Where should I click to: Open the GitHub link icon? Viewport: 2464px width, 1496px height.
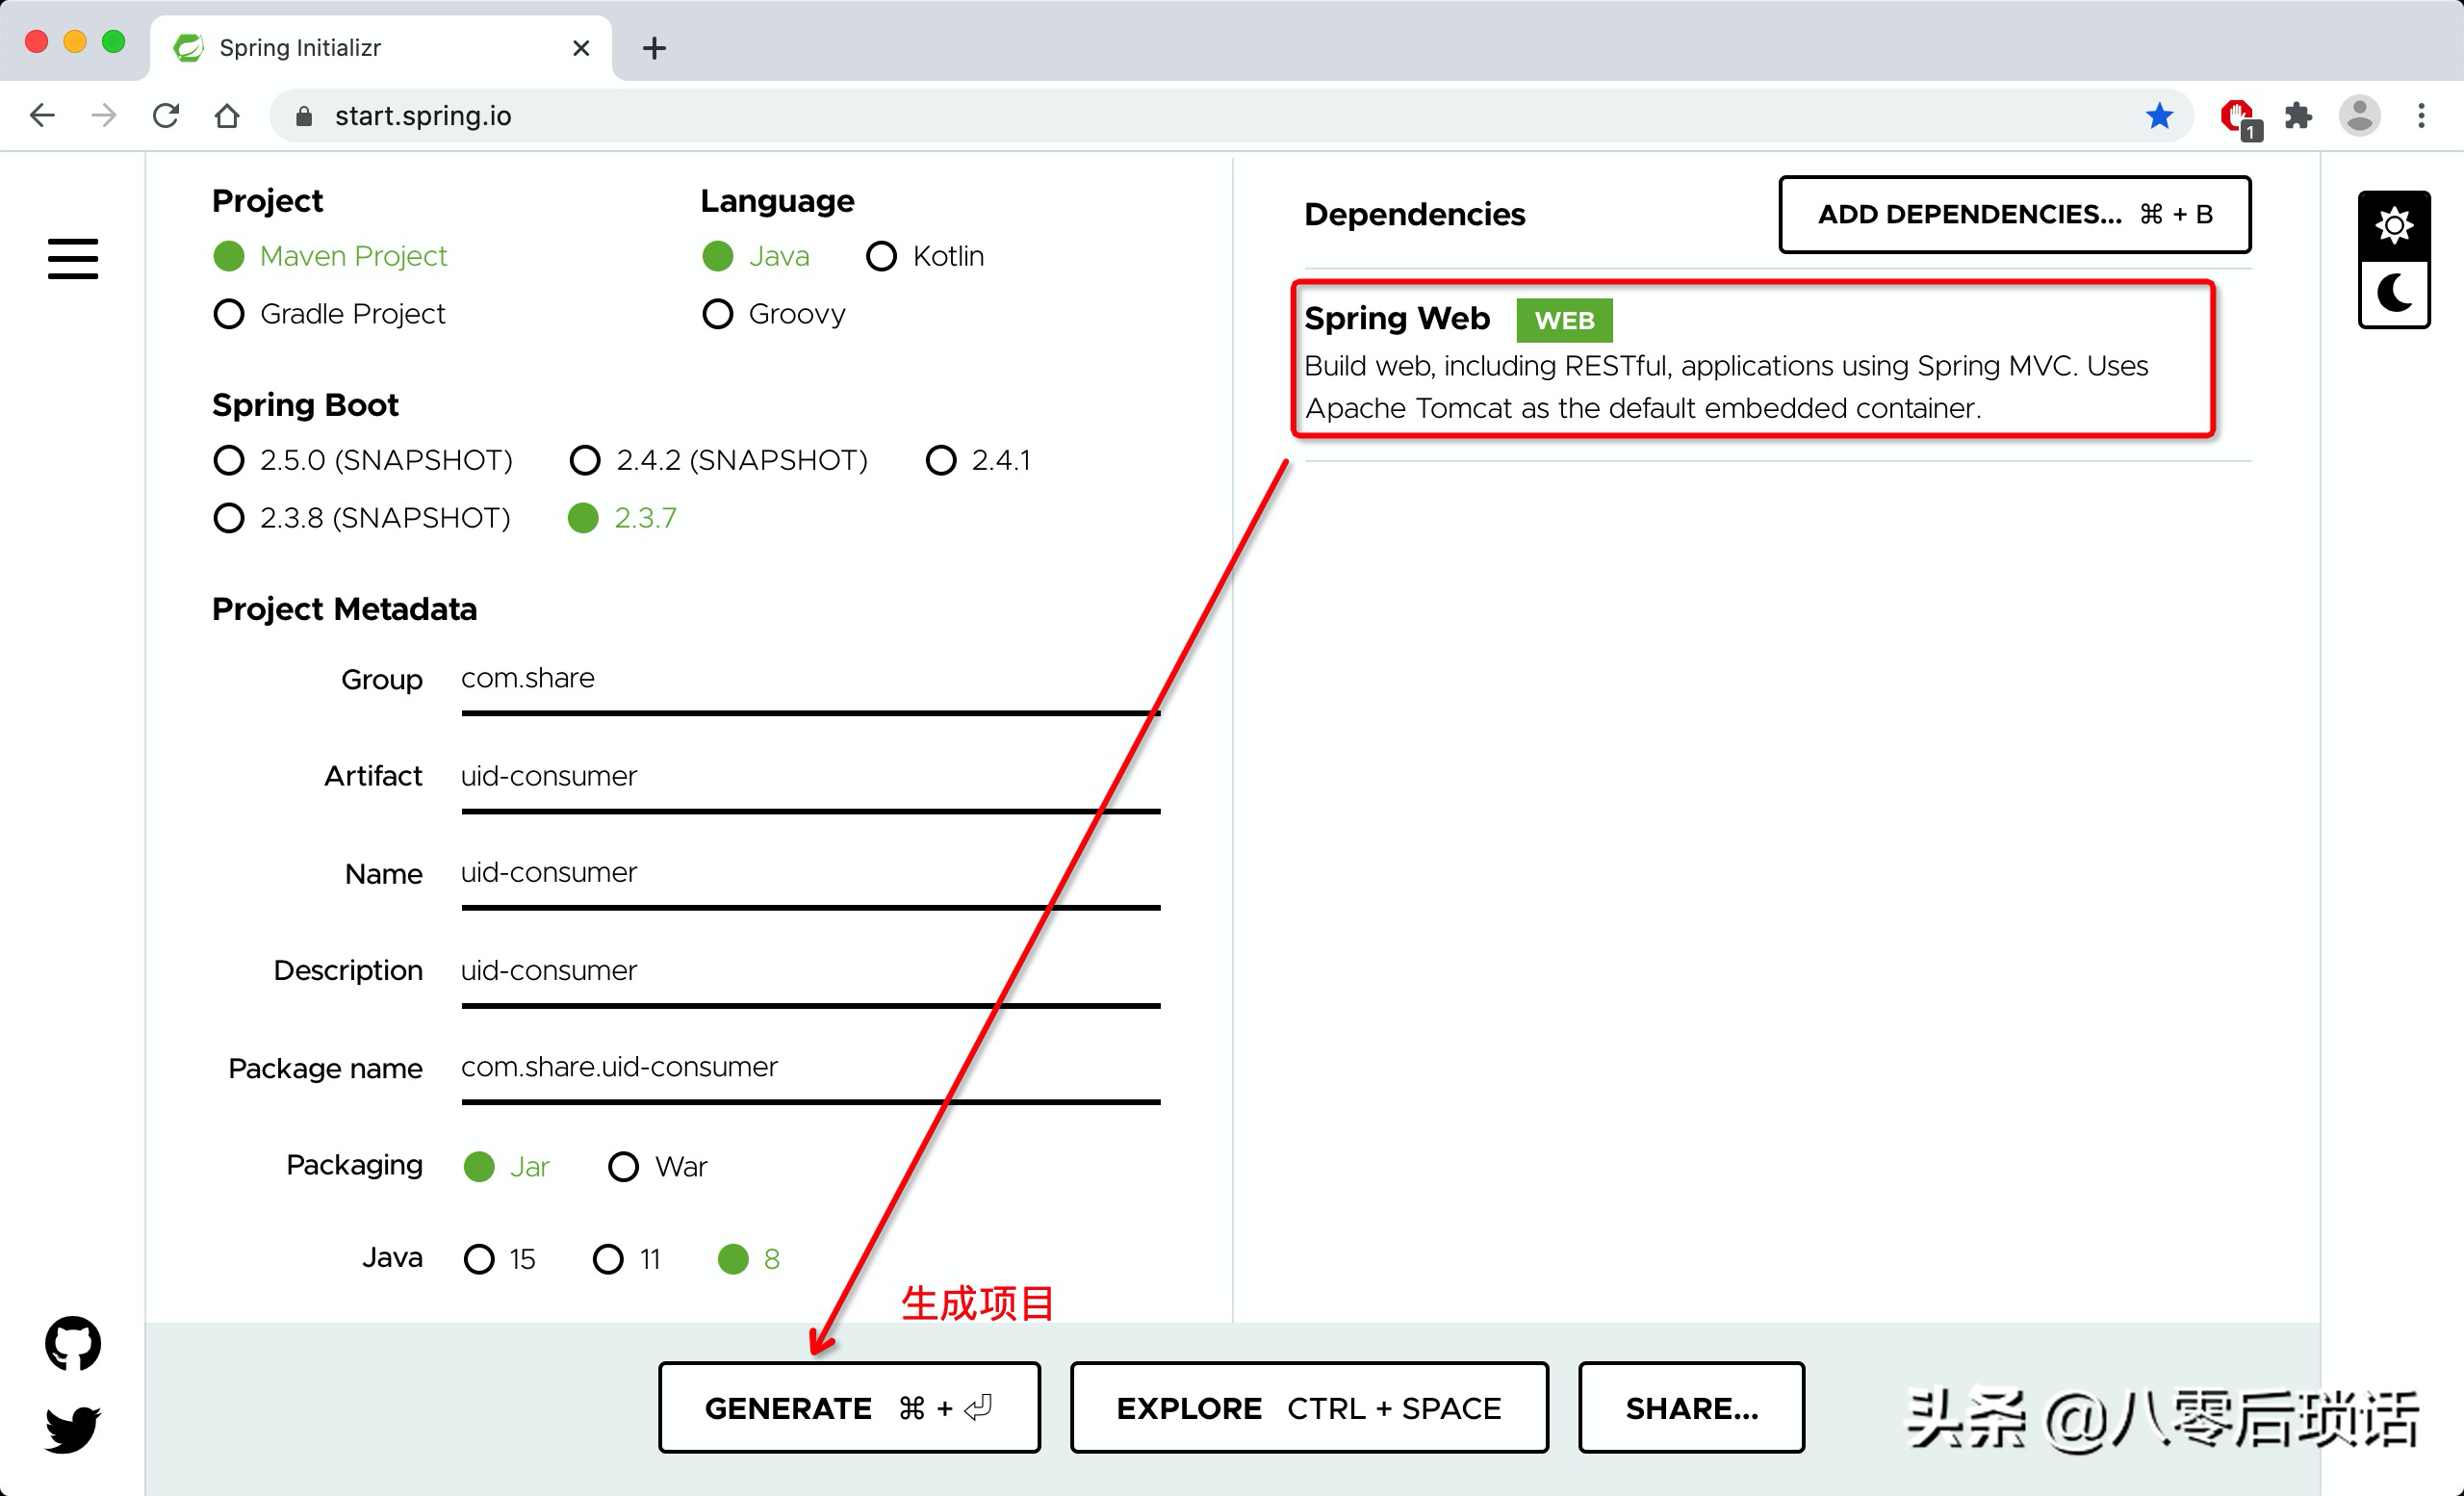73,1343
